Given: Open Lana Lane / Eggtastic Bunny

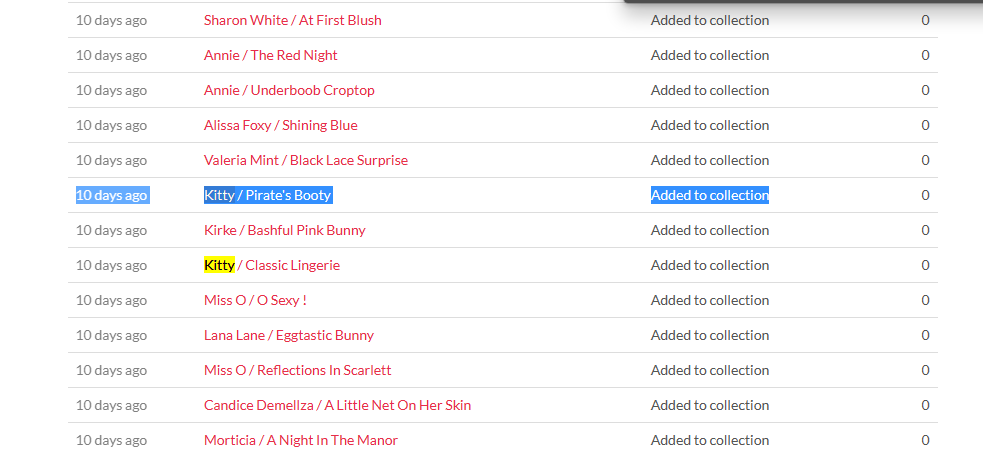Looking at the screenshot, I should [x=288, y=335].
